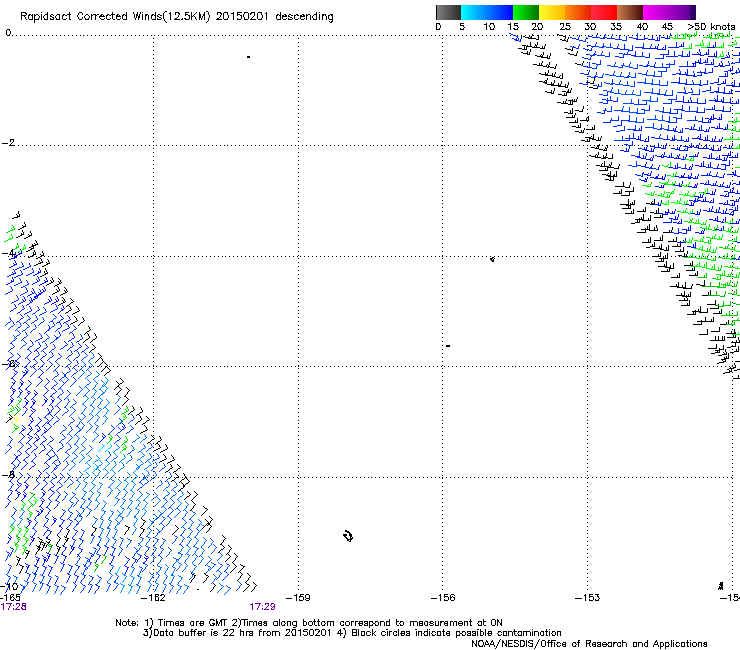Click the '-162' longitude axis label
This screenshot has height=650, width=740.
click(x=153, y=598)
